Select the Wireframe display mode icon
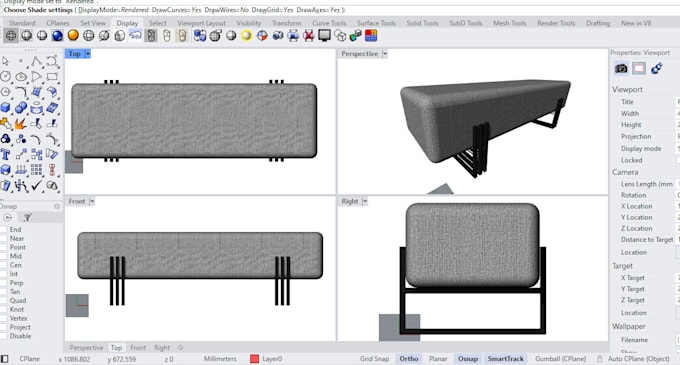680x365 pixels. coord(11,36)
